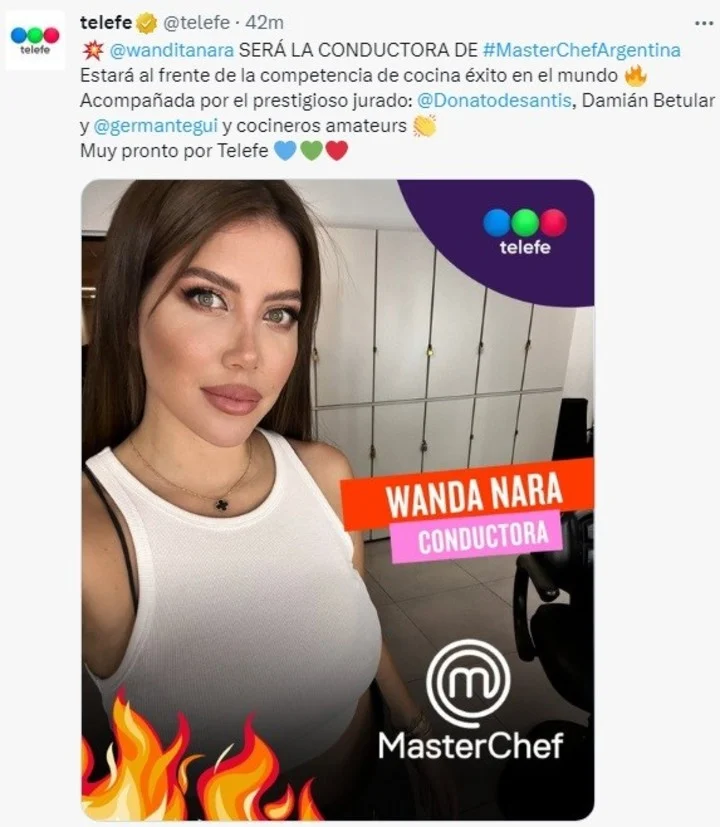Click the telefe account display name

click(106, 23)
